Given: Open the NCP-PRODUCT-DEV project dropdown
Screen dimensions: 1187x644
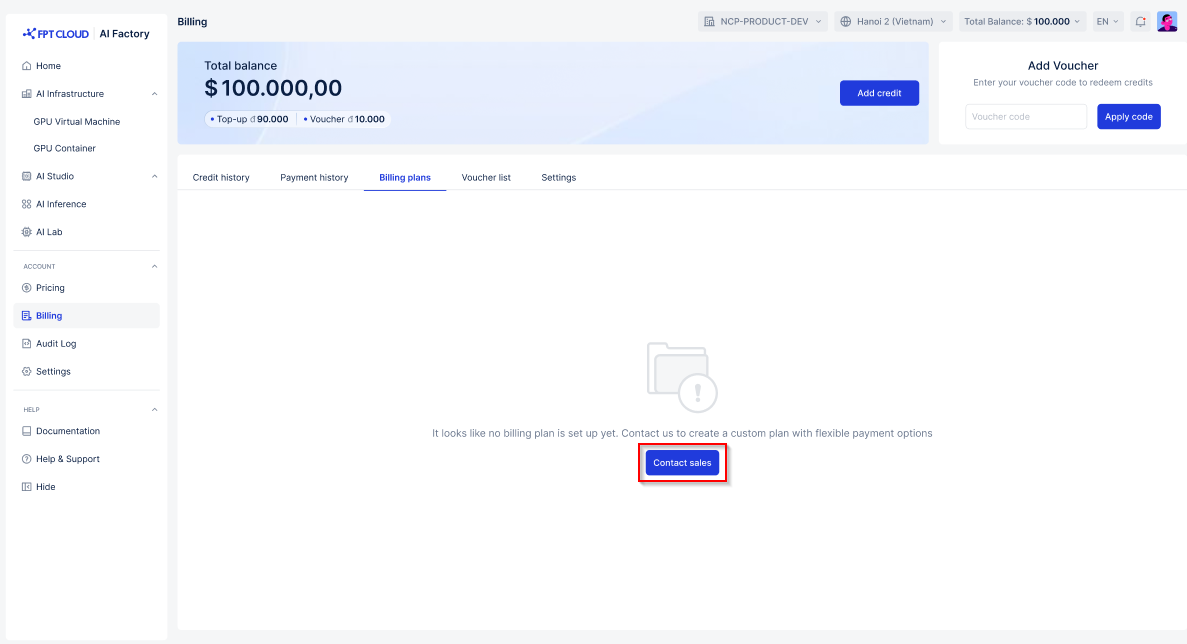Looking at the screenshot, I should click(763, 21).
